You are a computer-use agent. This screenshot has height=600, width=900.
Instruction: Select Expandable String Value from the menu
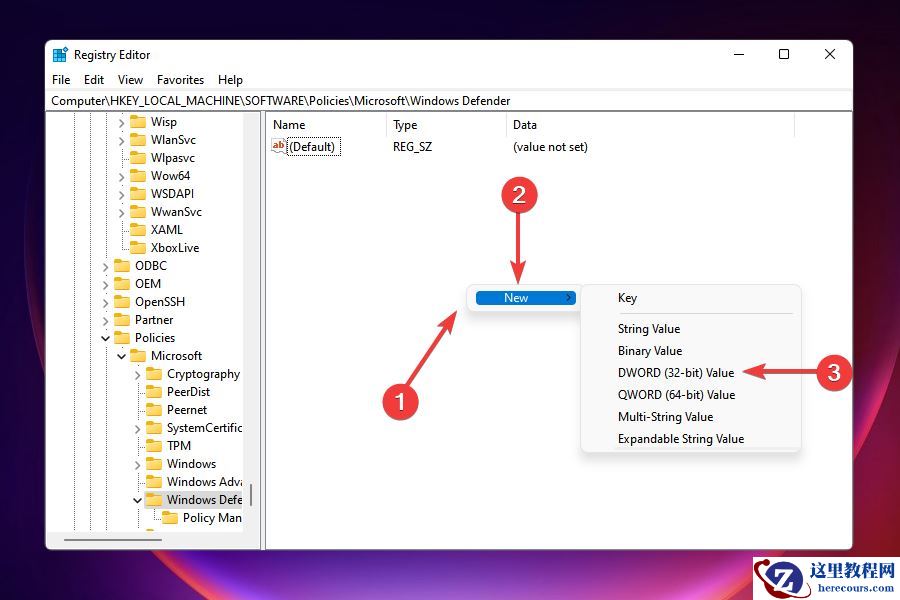point(680,438)
